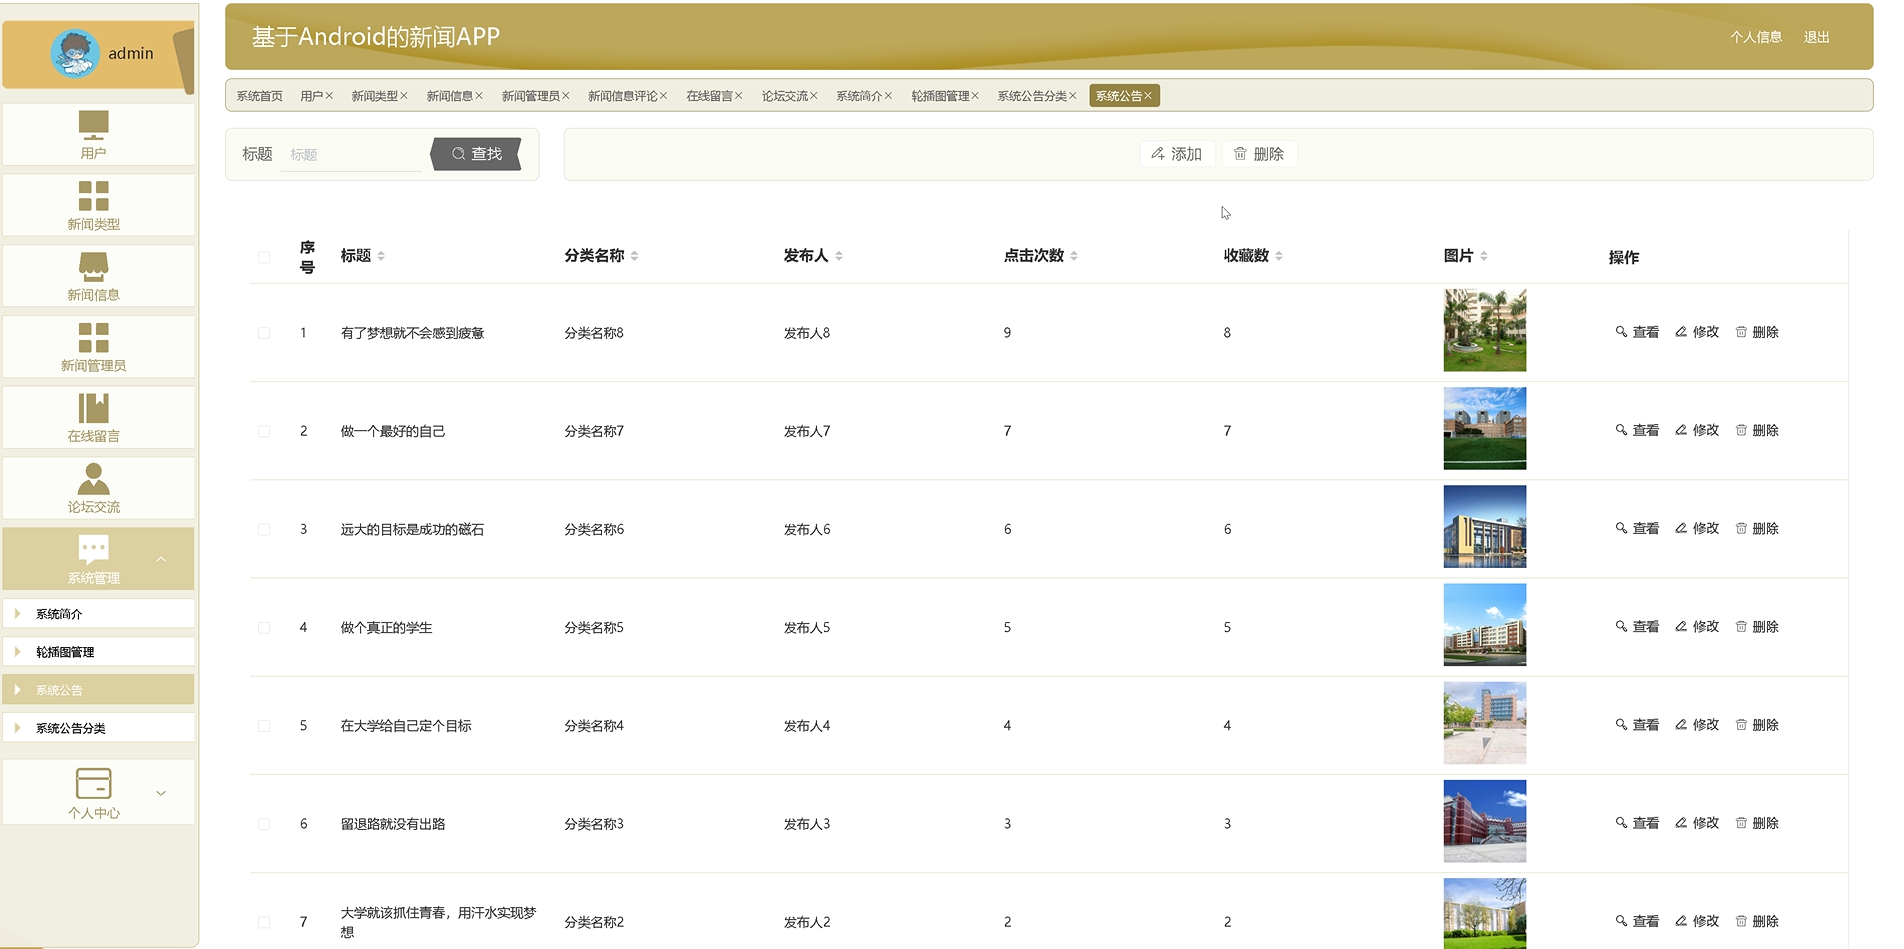Close the 新闻信息 tab with its X
The height and width of the screenshot is (949, 1904).
[479, 96]
